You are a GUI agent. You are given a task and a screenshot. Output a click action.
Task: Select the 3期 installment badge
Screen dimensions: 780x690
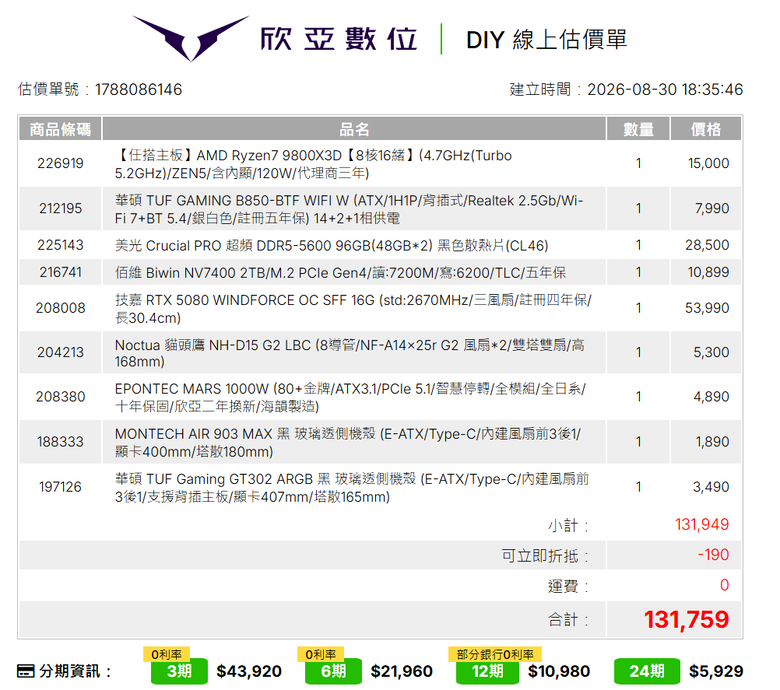pos(179,671)
